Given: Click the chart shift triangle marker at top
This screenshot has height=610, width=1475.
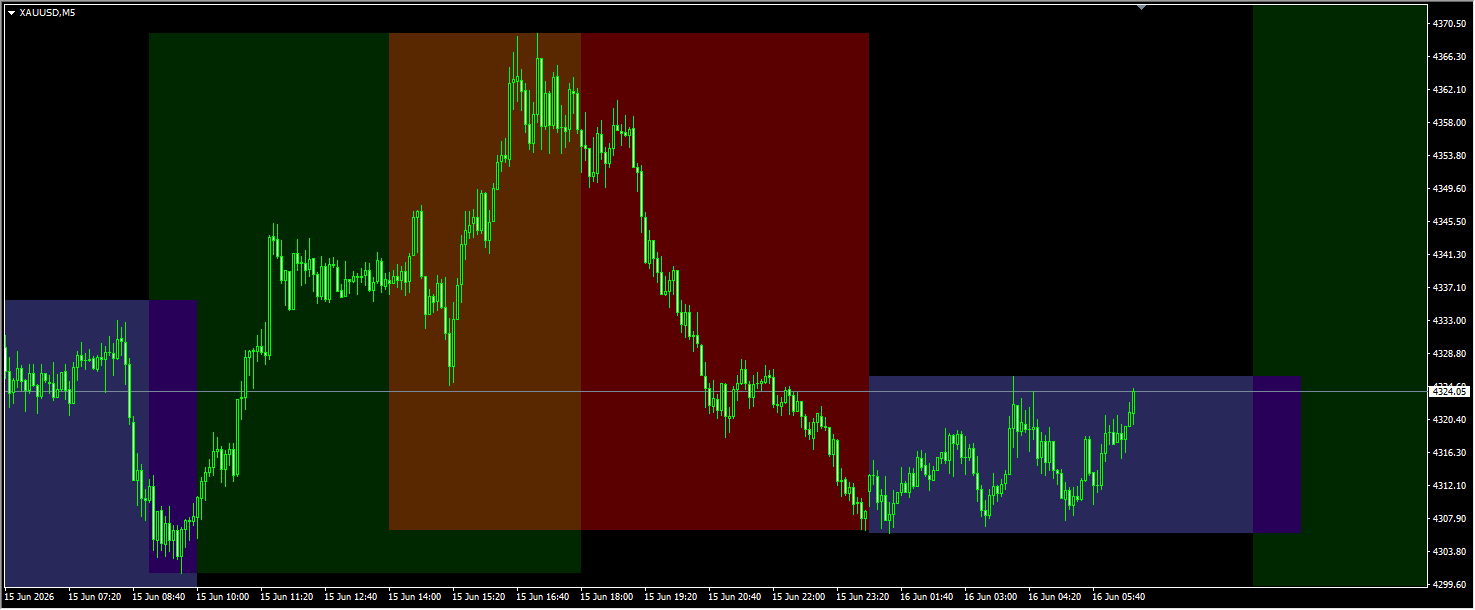Looking at the screenshot, I should [x=1141, y=7].
